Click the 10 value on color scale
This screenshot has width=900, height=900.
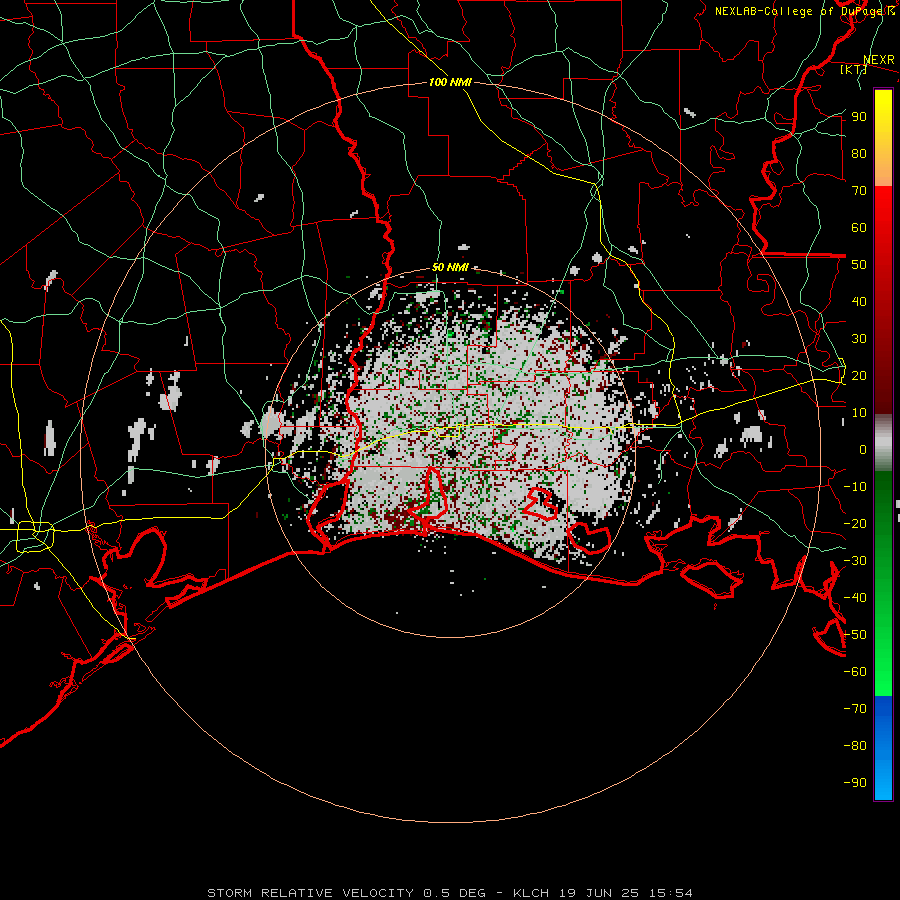click(x=859, y=413)
